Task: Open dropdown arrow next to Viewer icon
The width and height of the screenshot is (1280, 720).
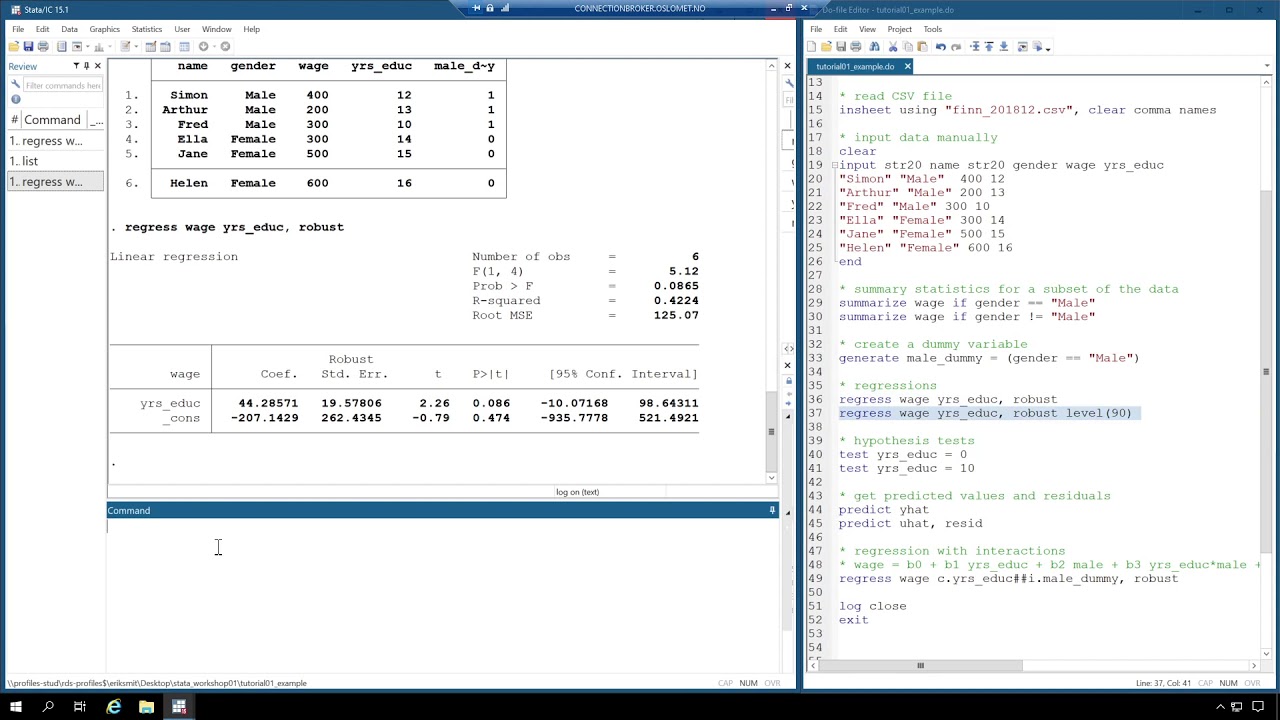Action: pyautogui.click(x=88, y=46)
